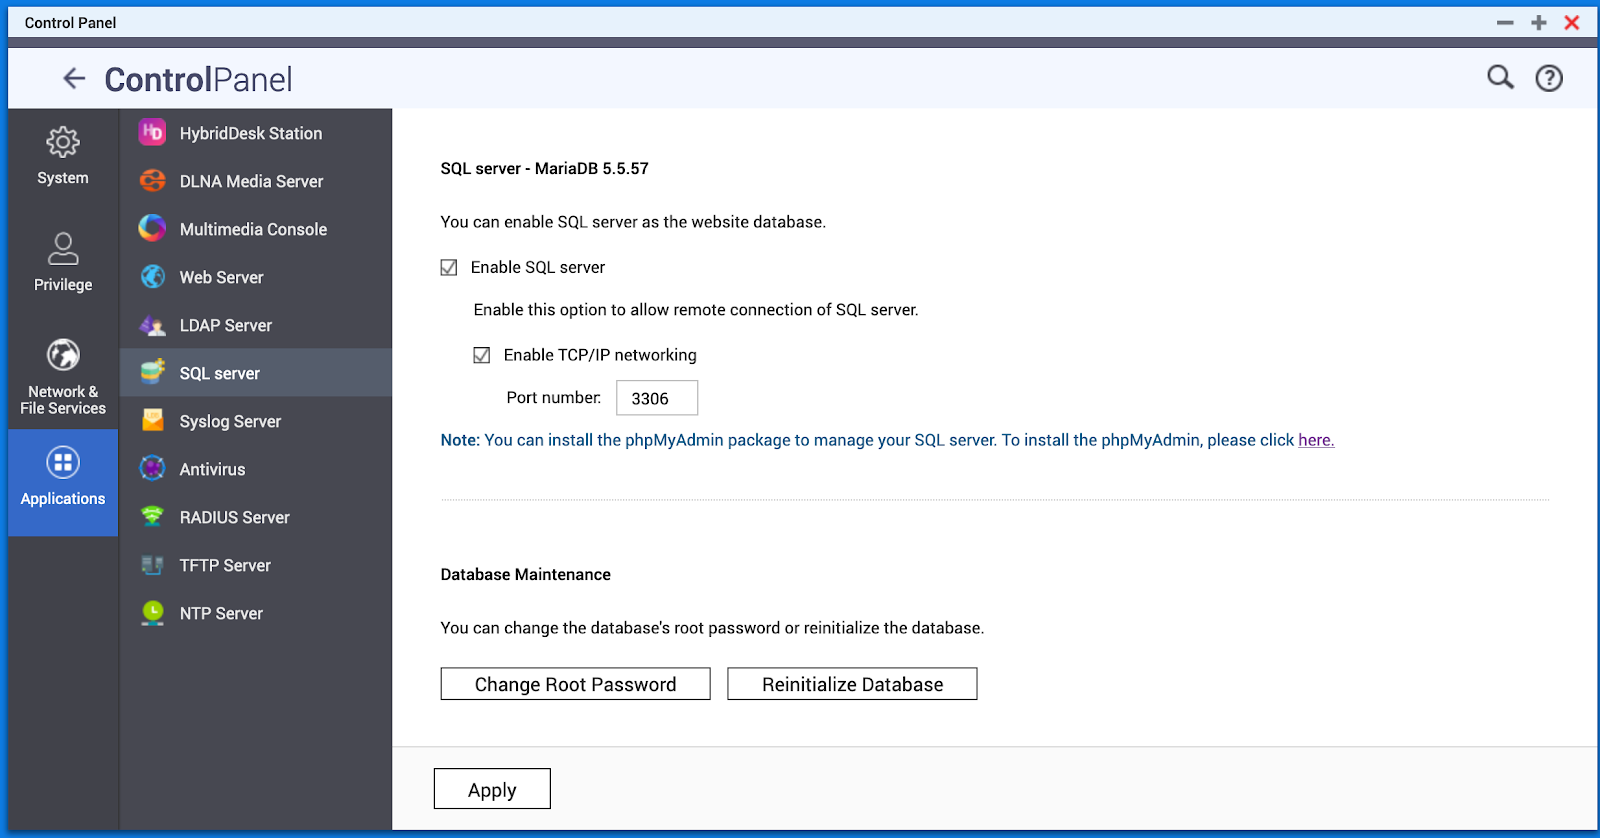
Task: Open the System category
Action: pos(63,156)
